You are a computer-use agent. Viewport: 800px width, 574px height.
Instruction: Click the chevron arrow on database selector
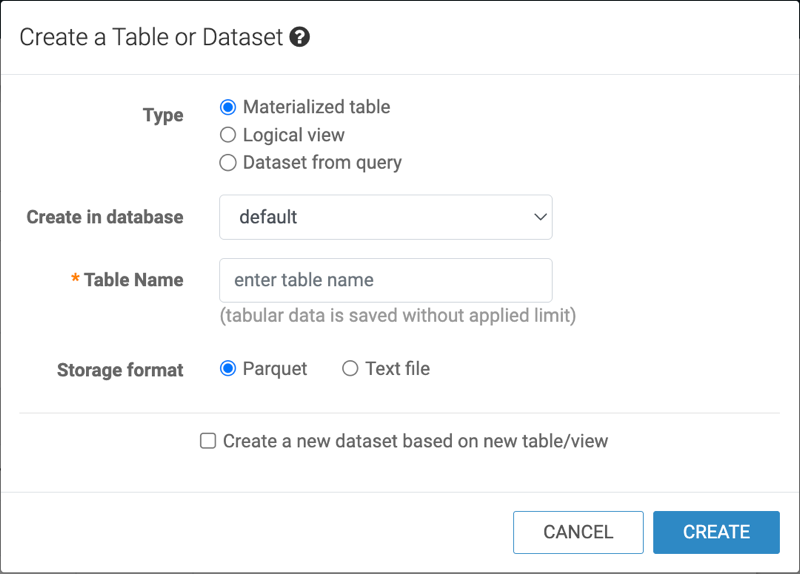tap(540, 217)
